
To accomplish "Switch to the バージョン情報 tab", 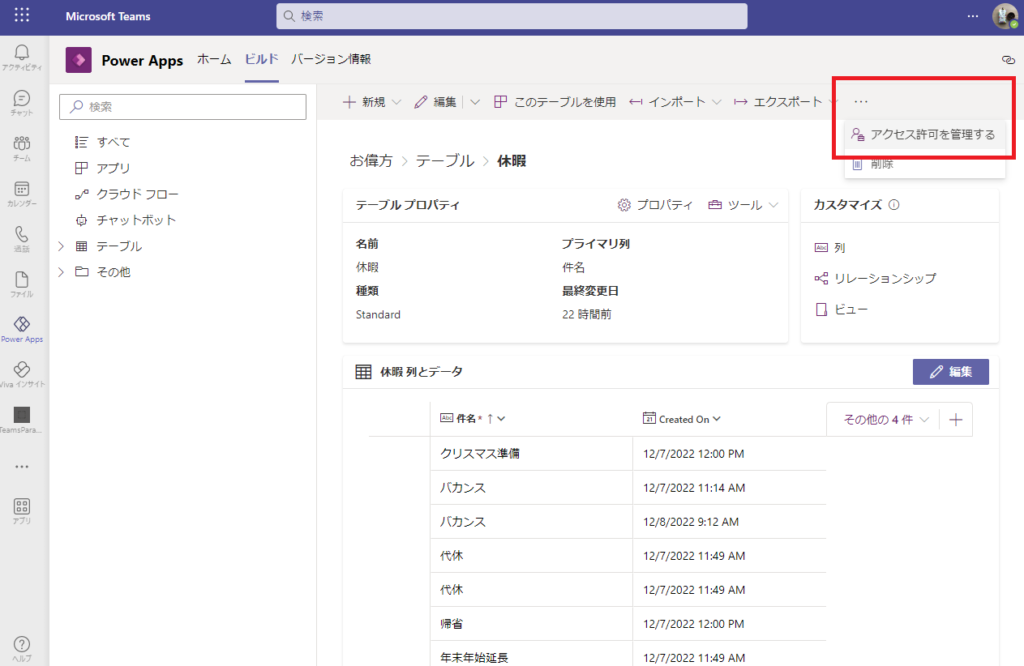I will tap(331, 59).
